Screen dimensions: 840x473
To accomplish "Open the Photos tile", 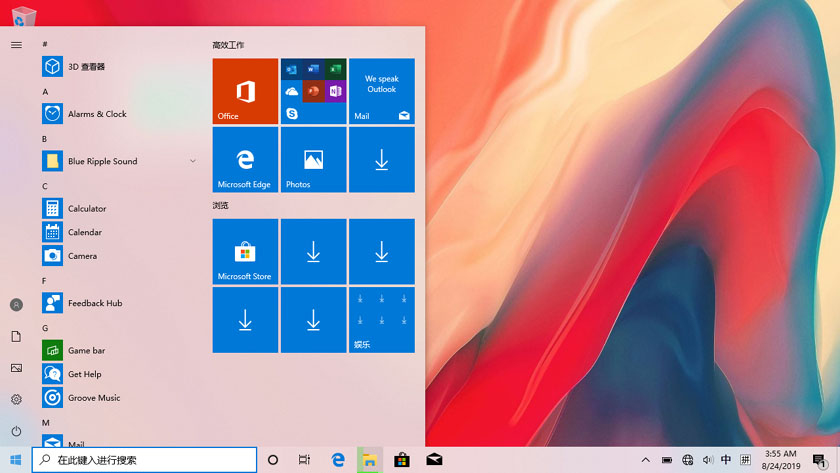I will click(313, 160).
